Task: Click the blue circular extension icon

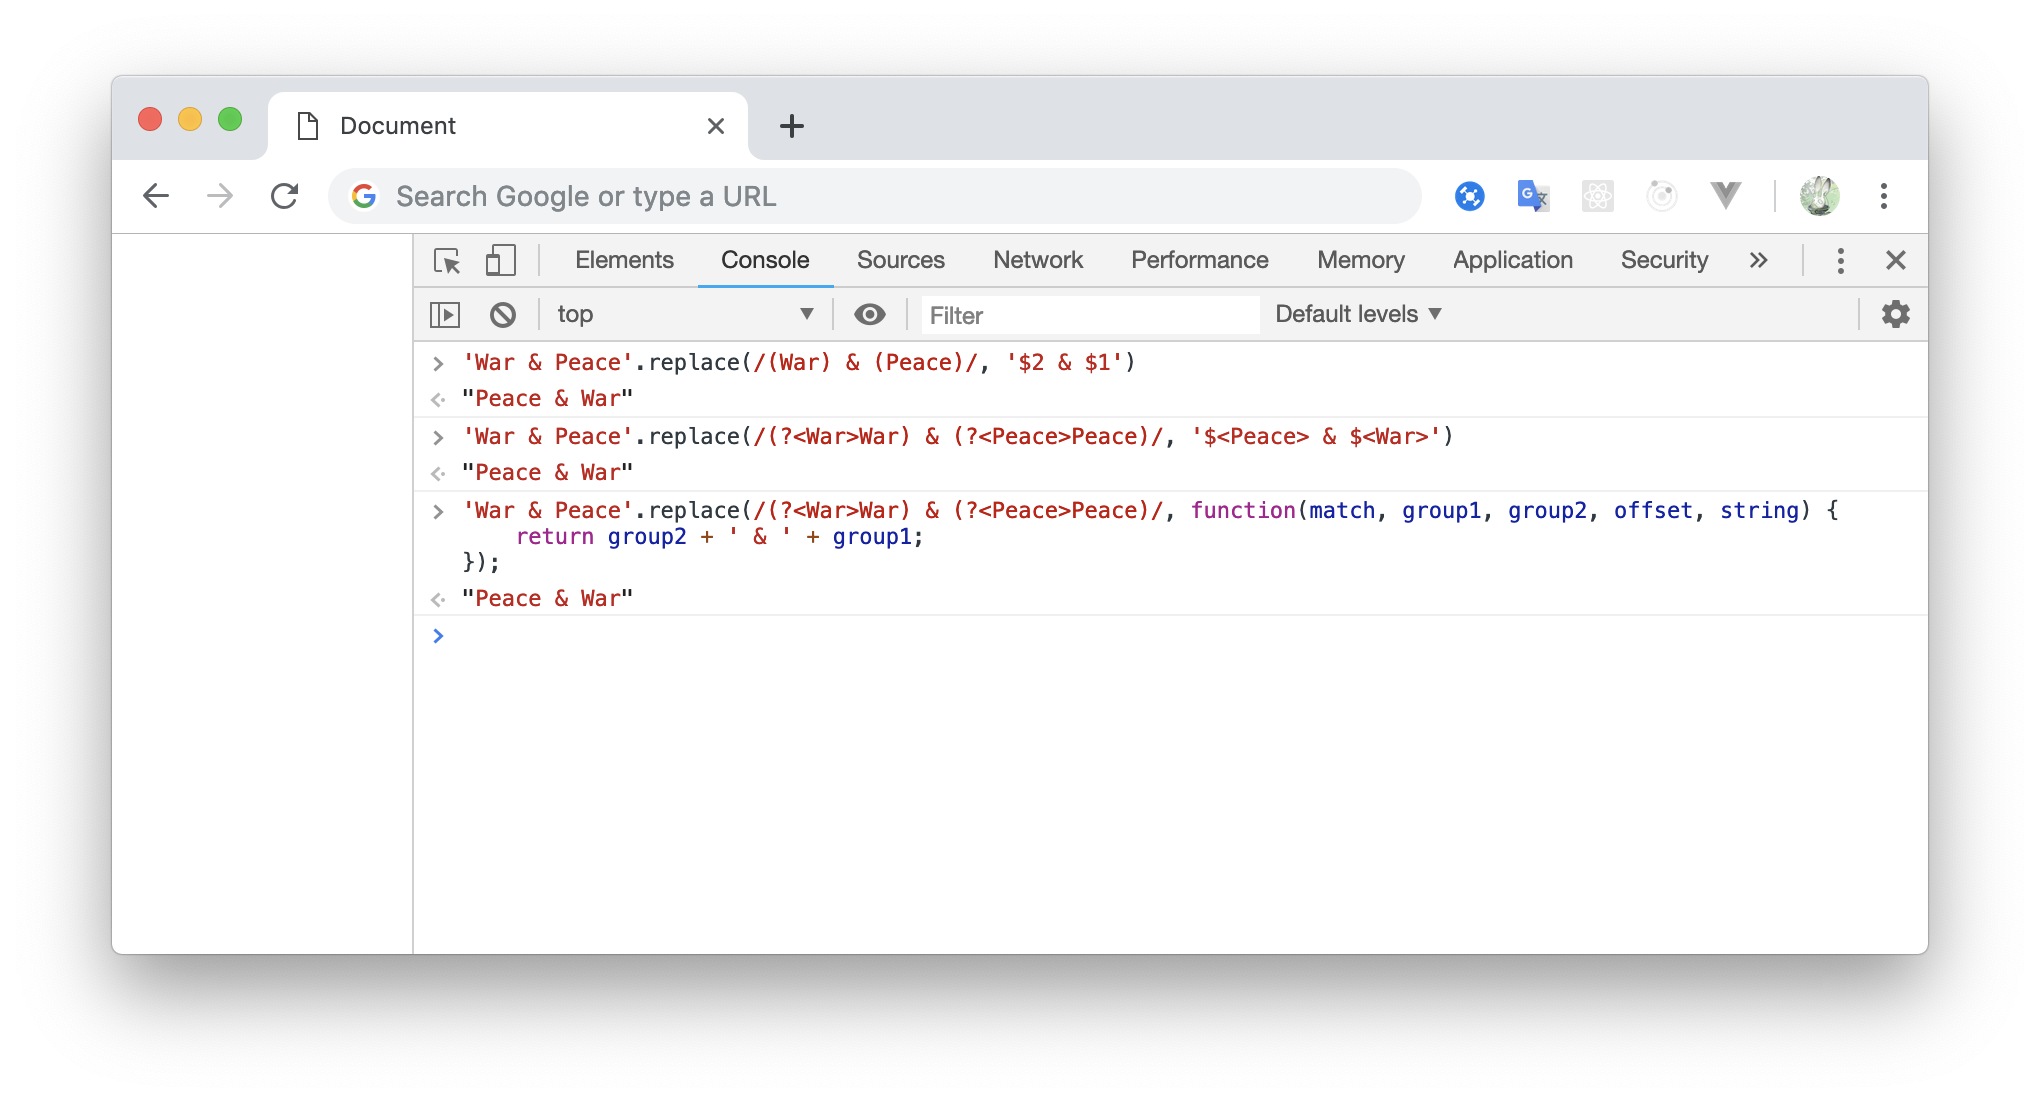Action: click(1469, 196)
